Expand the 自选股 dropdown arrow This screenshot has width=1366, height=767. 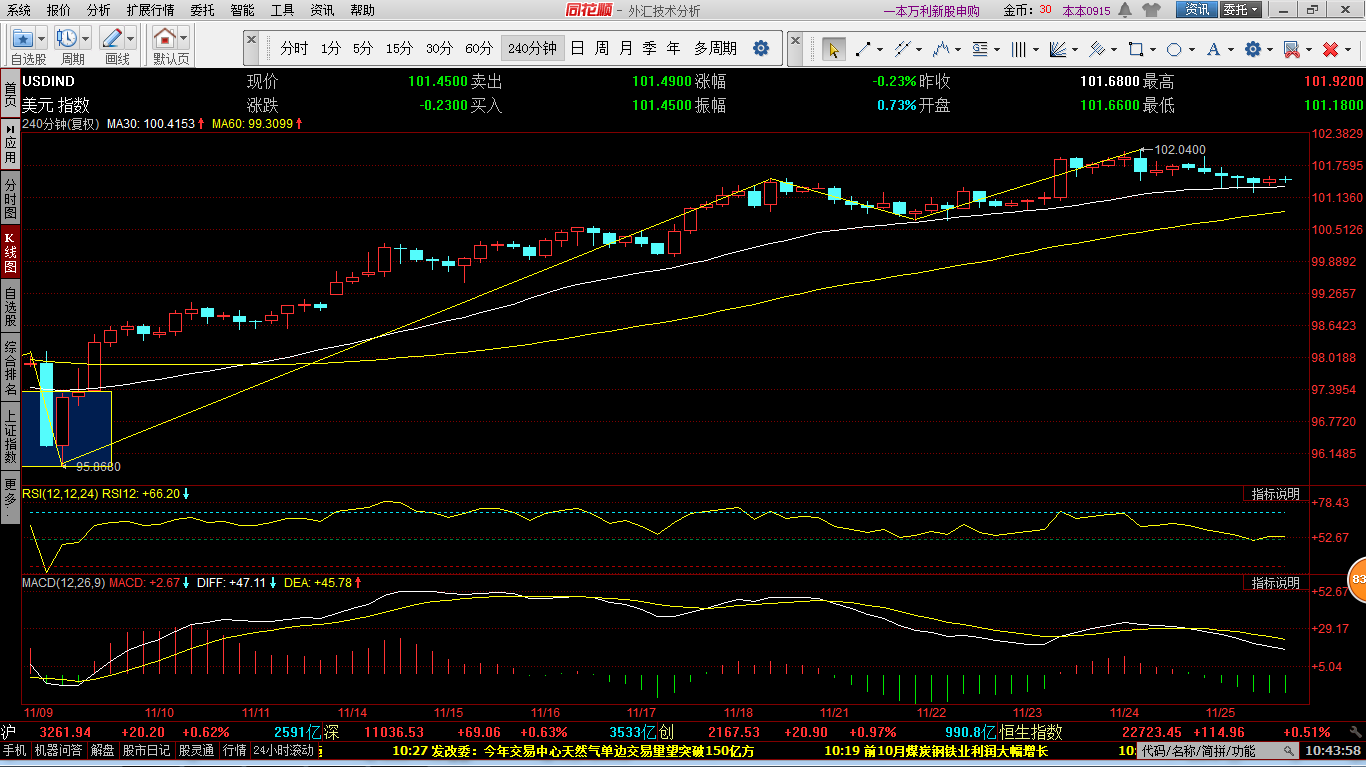point(41,39)
